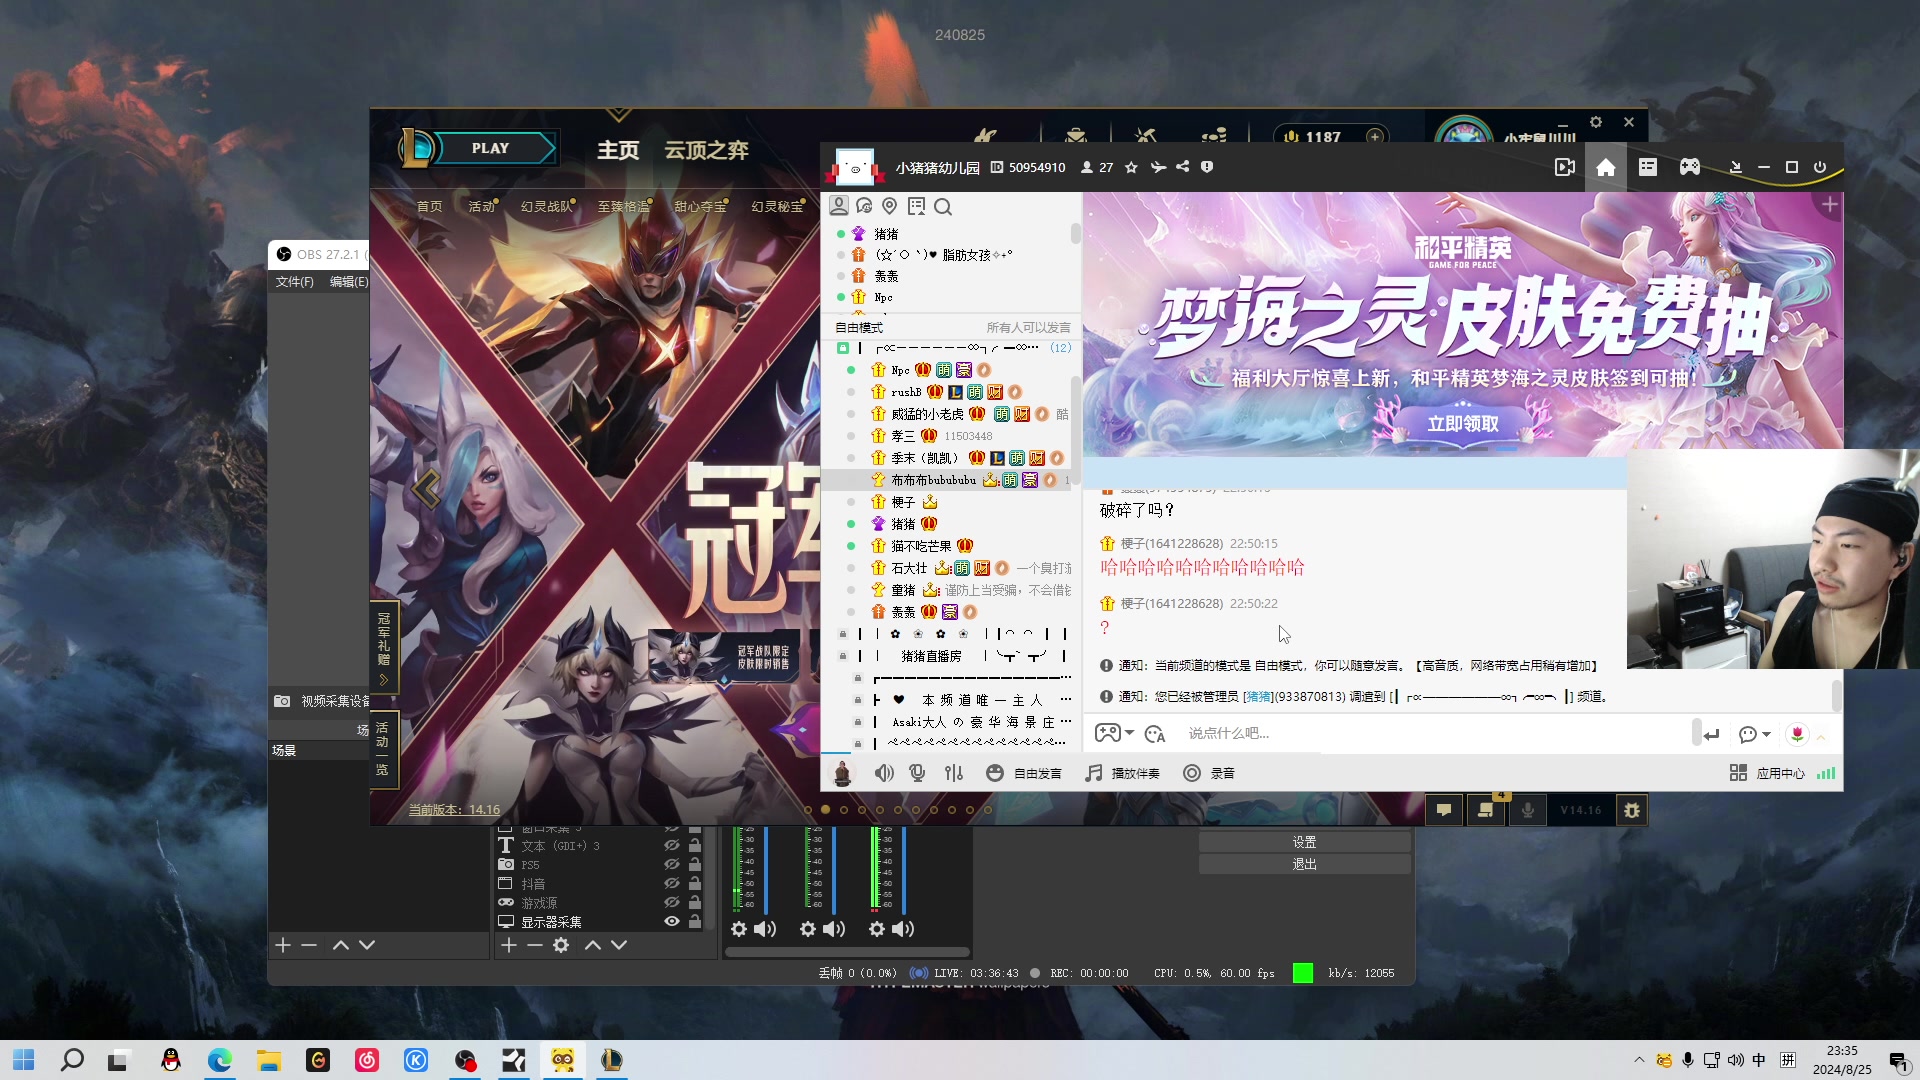Viewport: 1920px width, 1080px height.
Task: Search channel members with magnifier icon
Action: [x=943, y=207]
